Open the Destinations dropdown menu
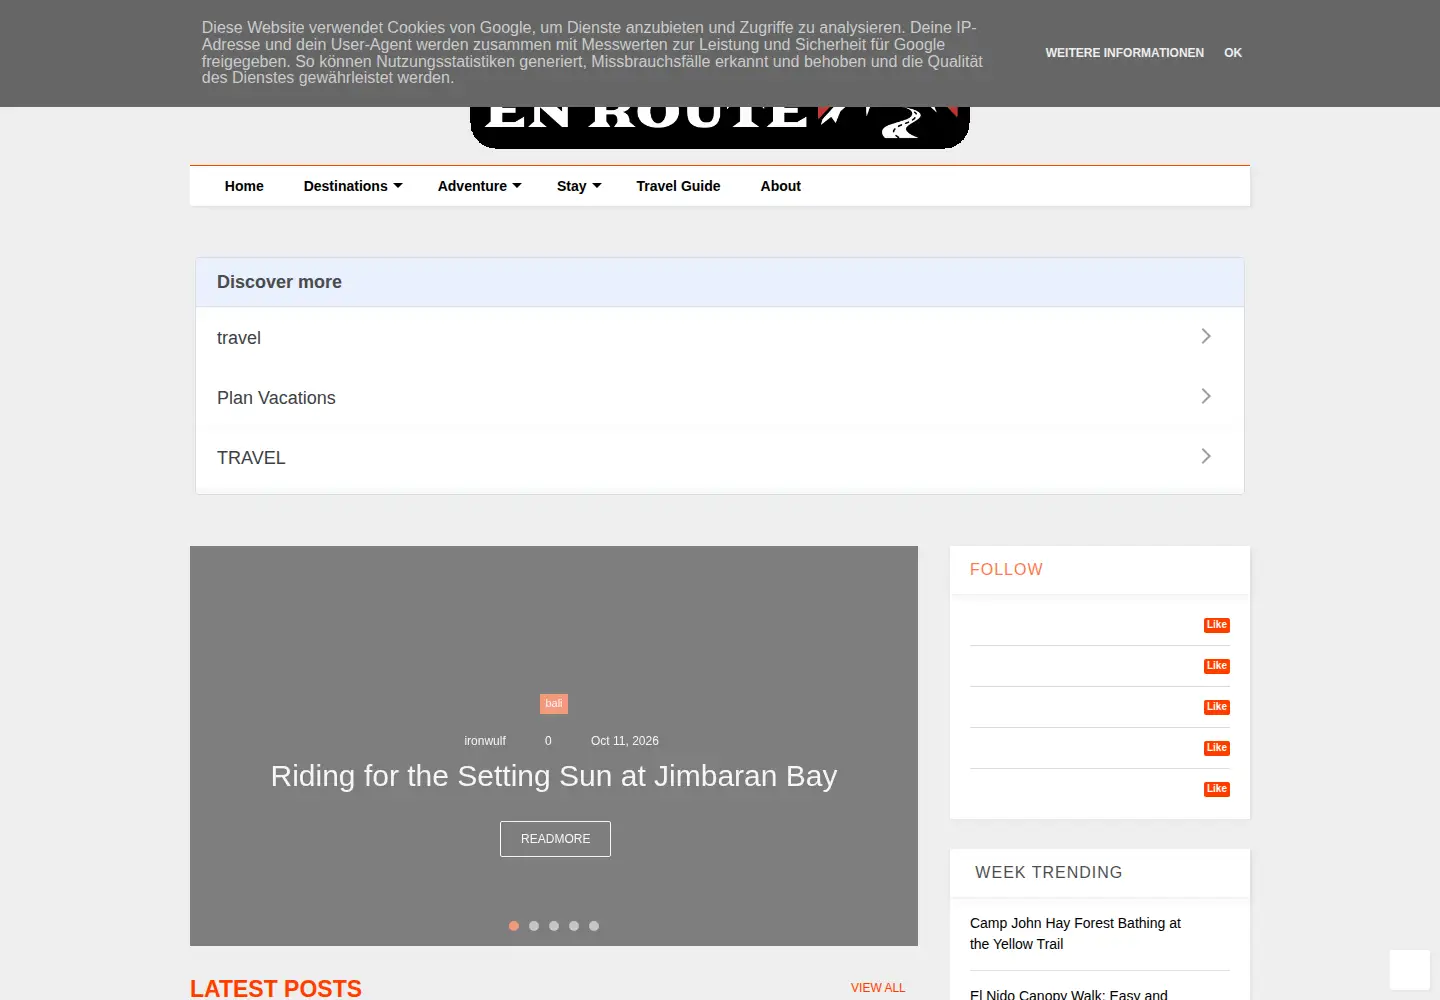 point(353,186)
